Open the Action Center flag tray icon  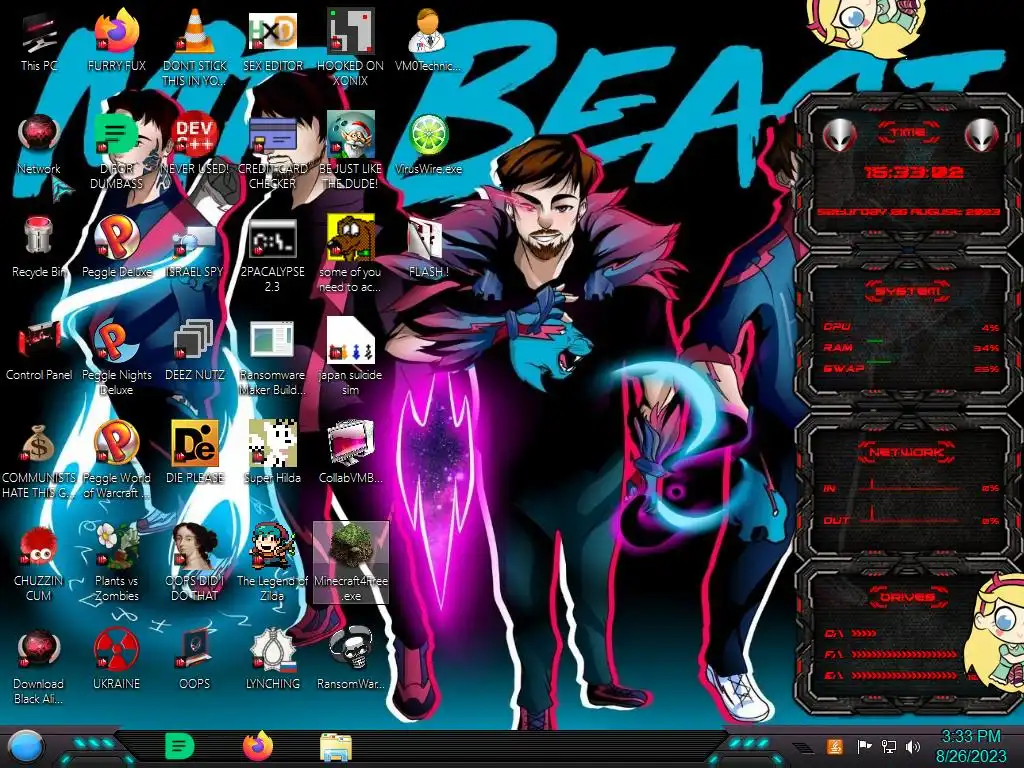coord(864,746)
